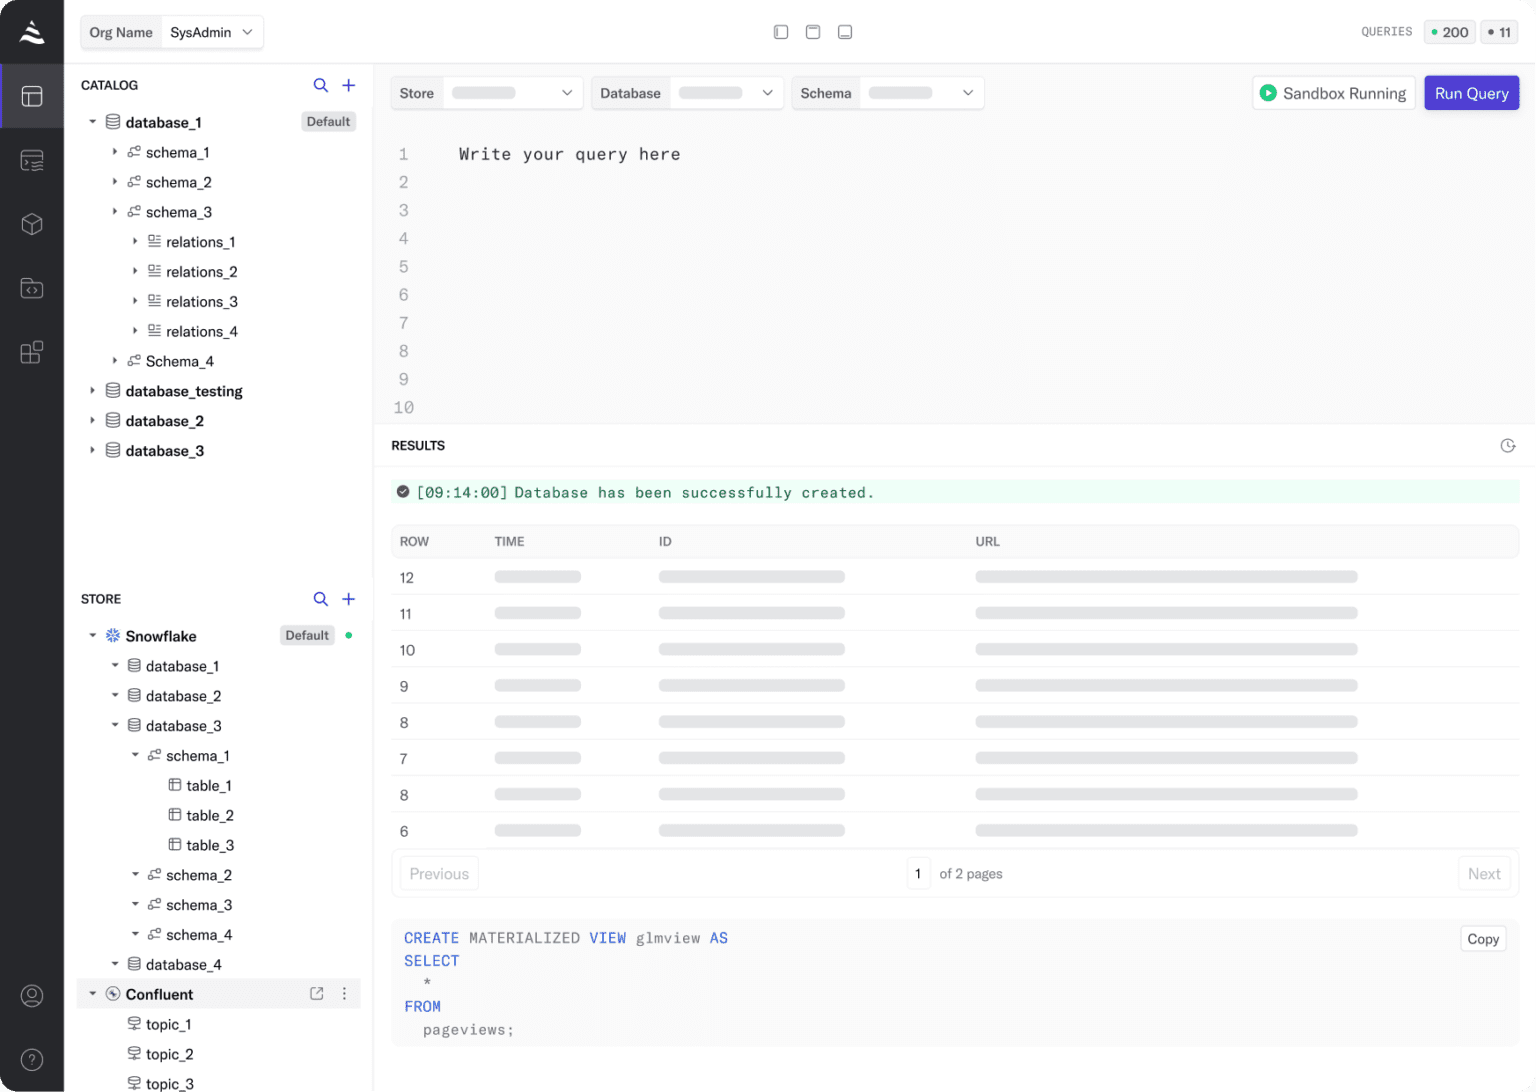Screen dimensions: 1536x1092
Task: Open the three-dot menu beside Confluent
Action: [x=345, y=993]
